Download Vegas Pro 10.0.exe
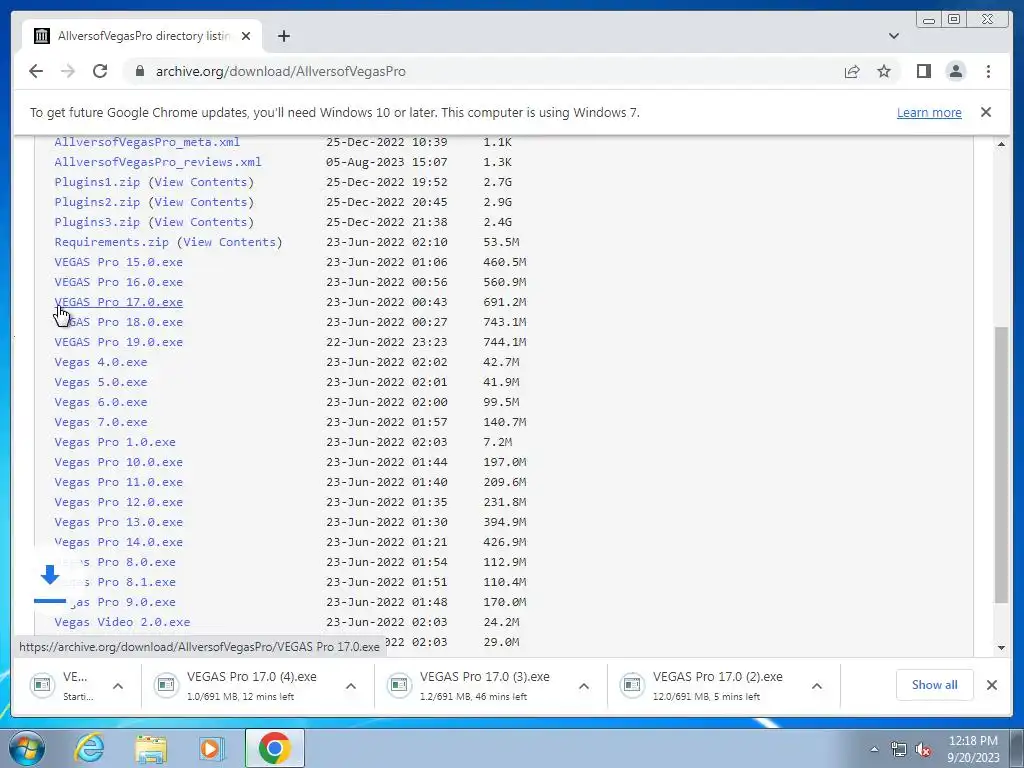This screenshot has width=1024, height=768. pyautogui.click(x=118, y=462)
